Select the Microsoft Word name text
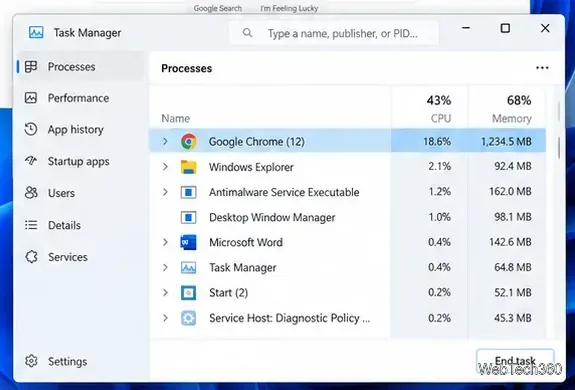 pos(246,242)
